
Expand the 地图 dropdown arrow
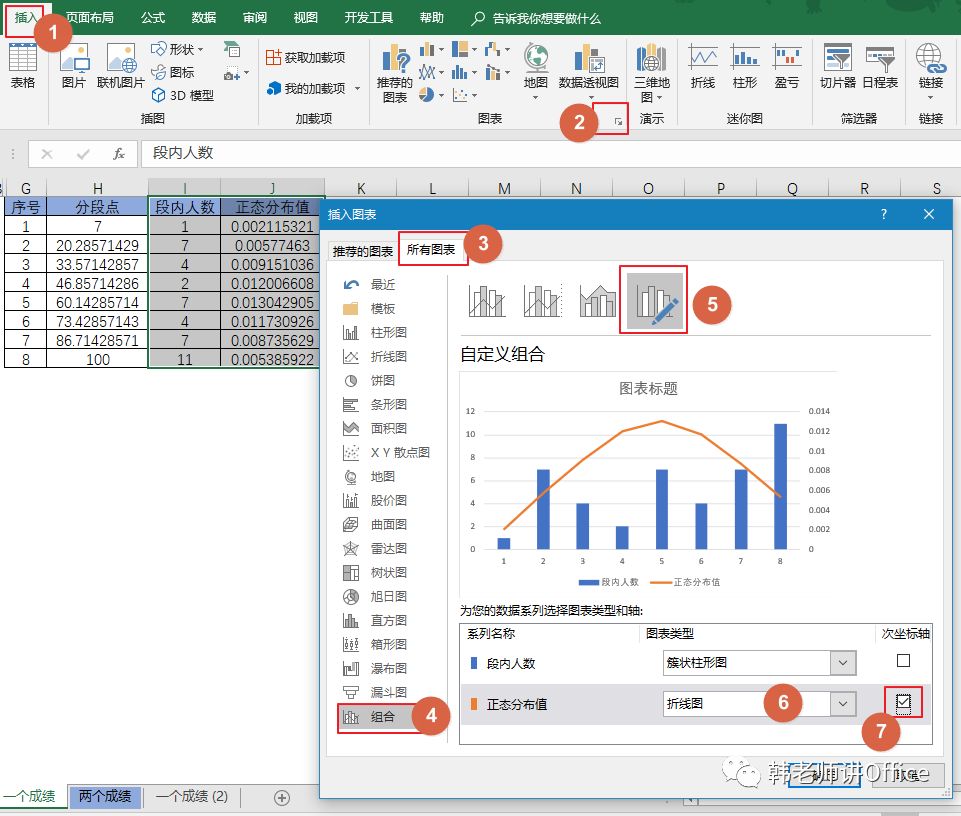pos(536,97)
